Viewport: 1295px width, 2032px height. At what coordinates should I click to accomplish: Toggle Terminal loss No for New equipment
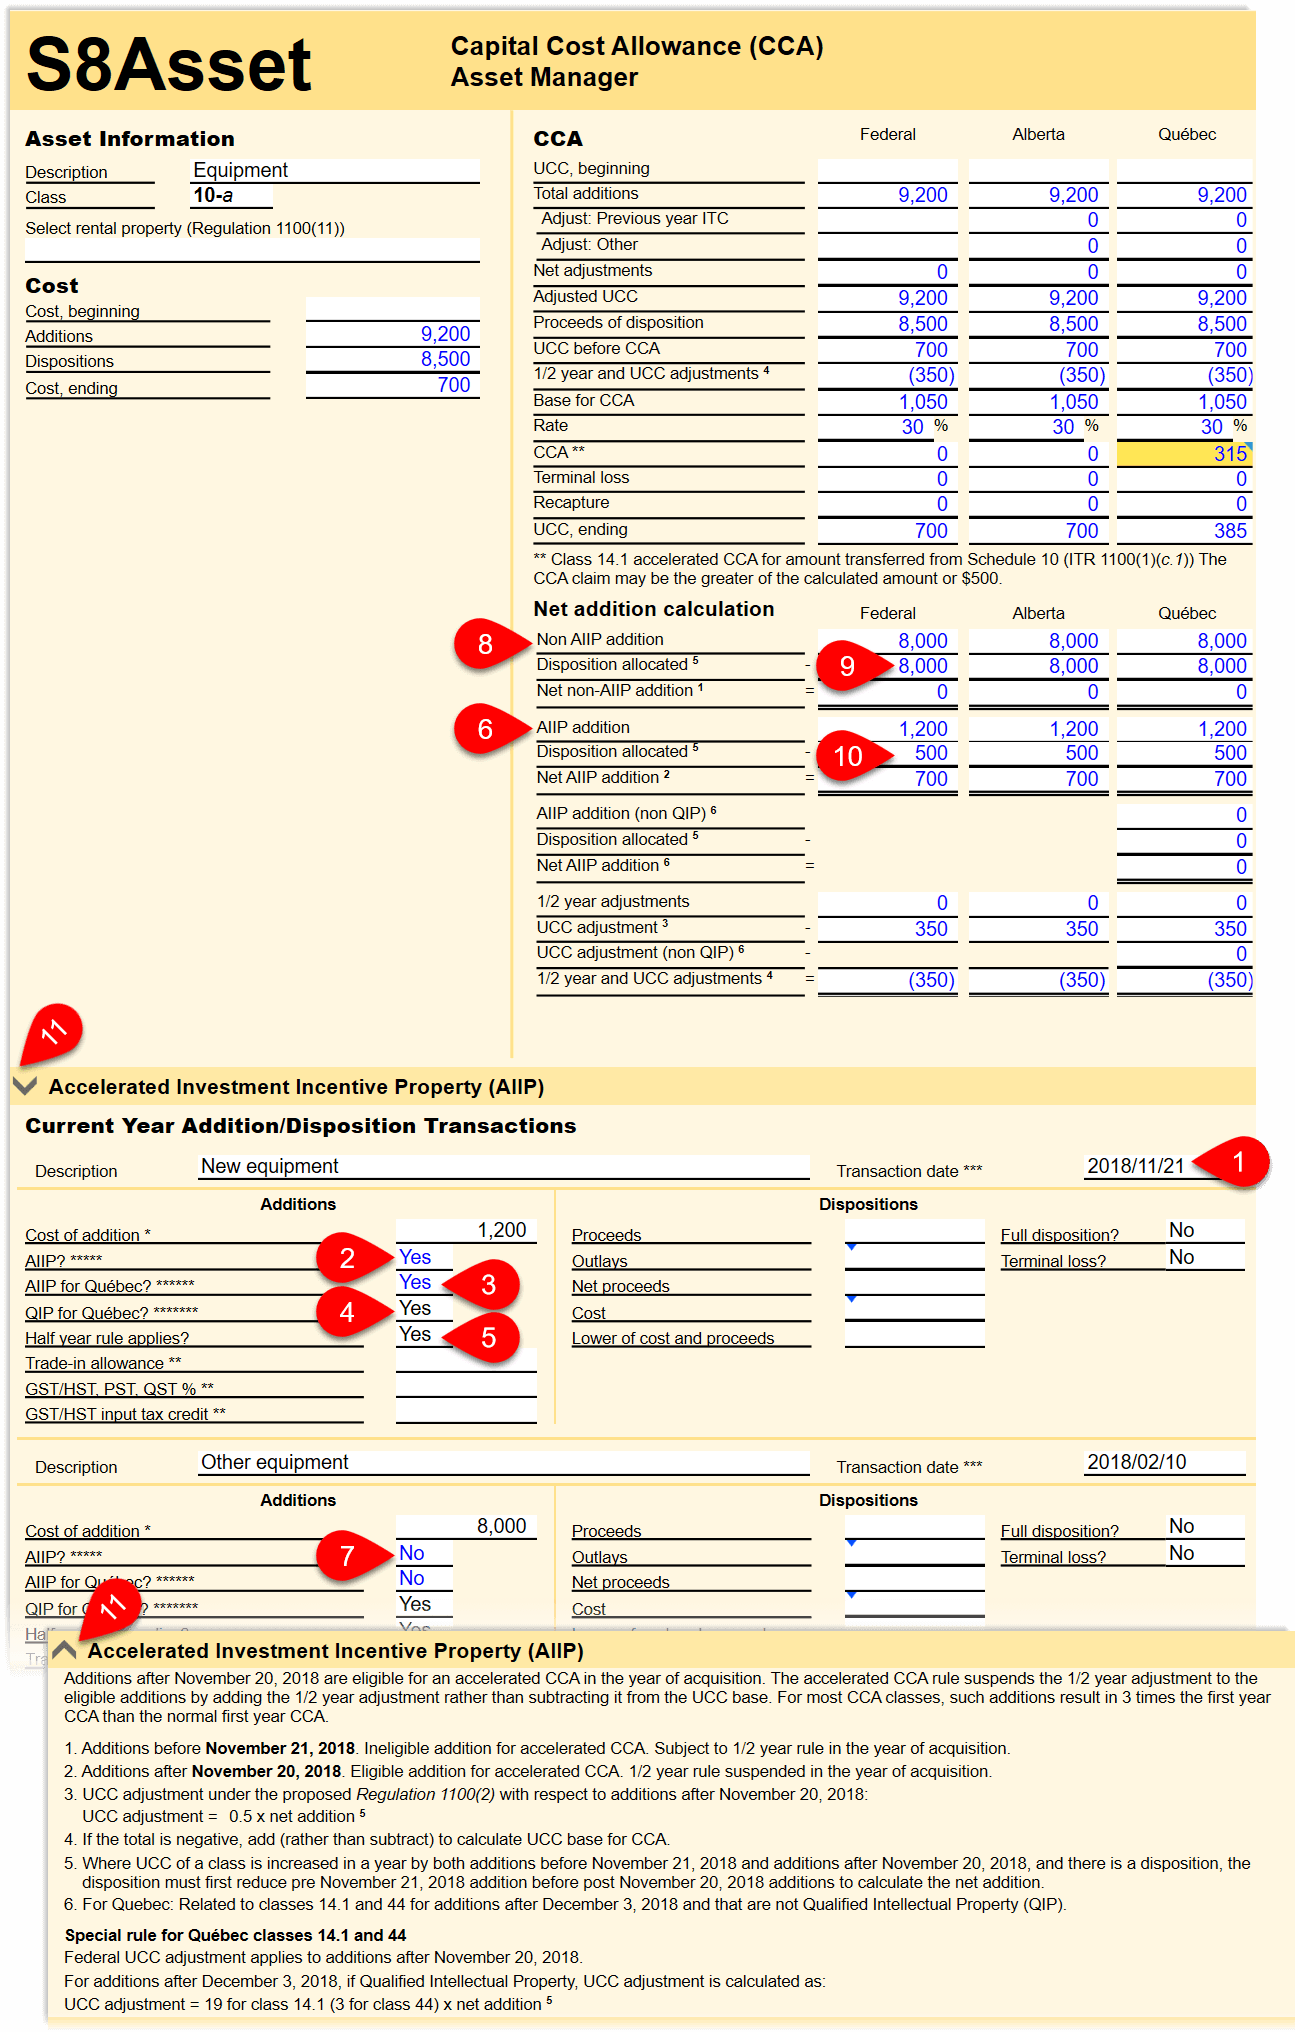(x=1205, y=1257)
